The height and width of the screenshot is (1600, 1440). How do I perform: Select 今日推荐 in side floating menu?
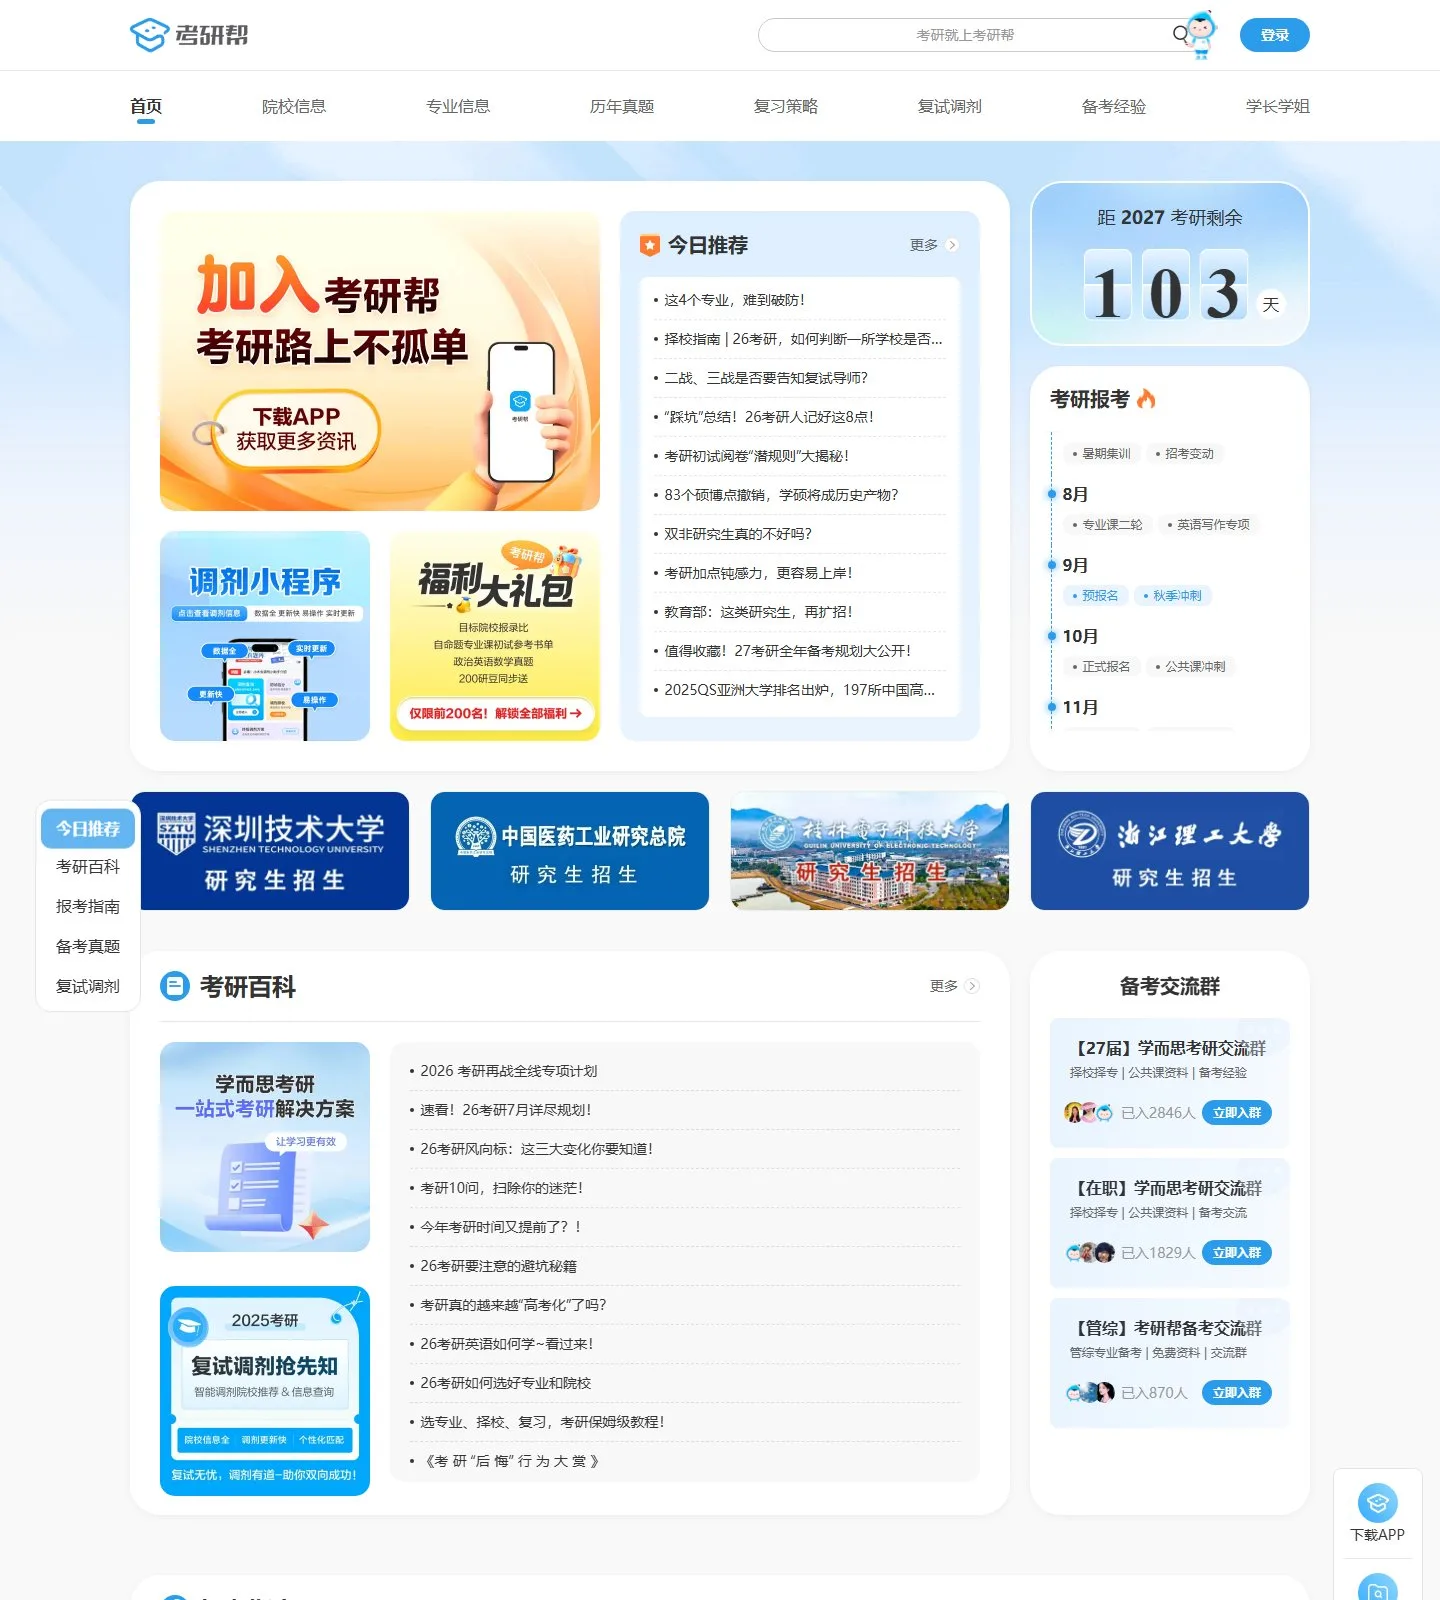(88, 828)
